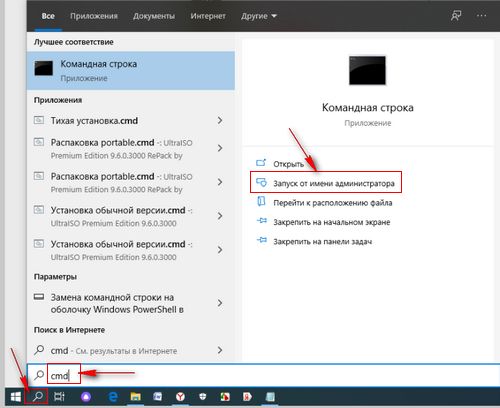The height and width of the screenshot is (408, 500).
Task: Switch to the Все tab
Action: (48, 16)
